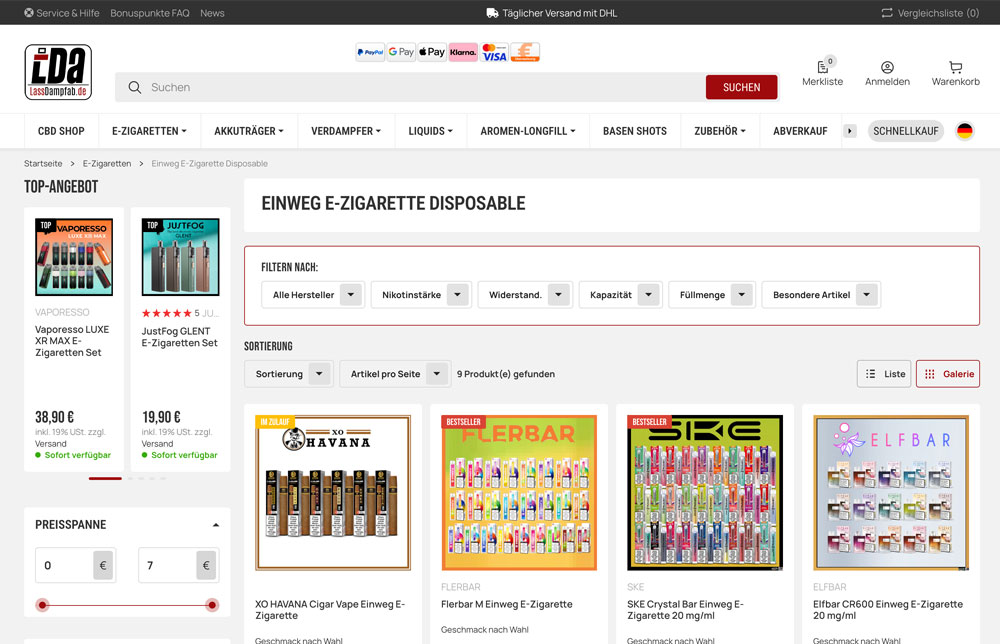Image resolution: width=1000 pixels, height=644 pixels.
Task: Open the Widerstand filter dropdown
Action: coord(526,295)
